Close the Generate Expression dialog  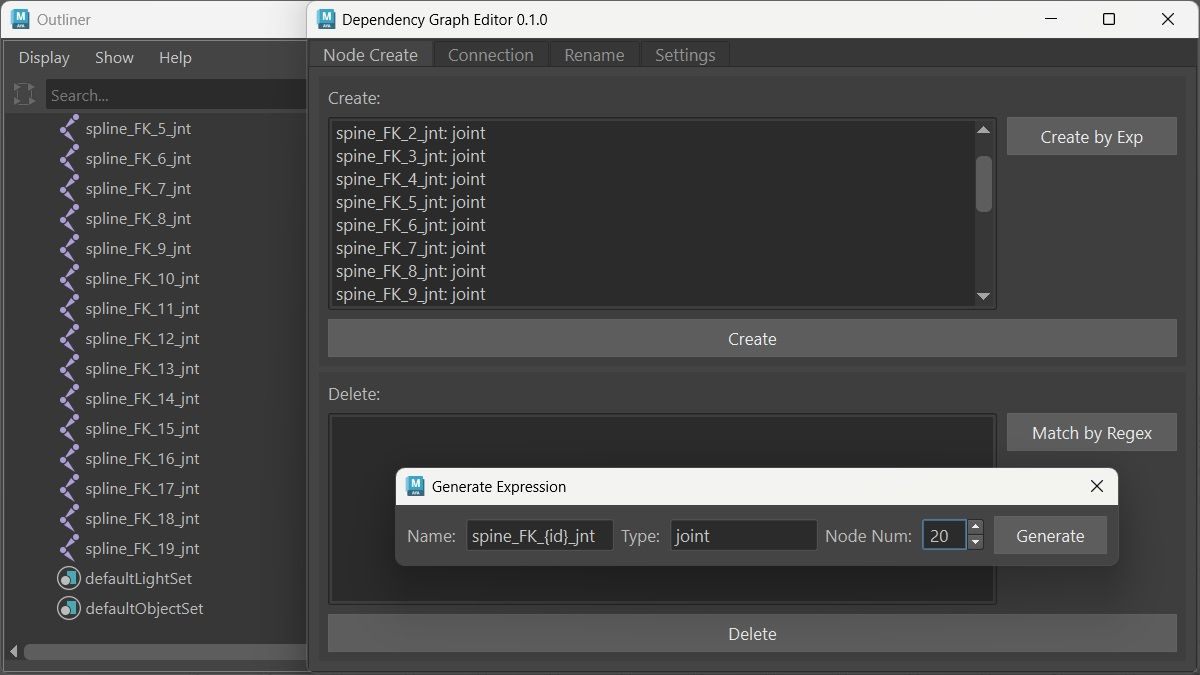1097,486
